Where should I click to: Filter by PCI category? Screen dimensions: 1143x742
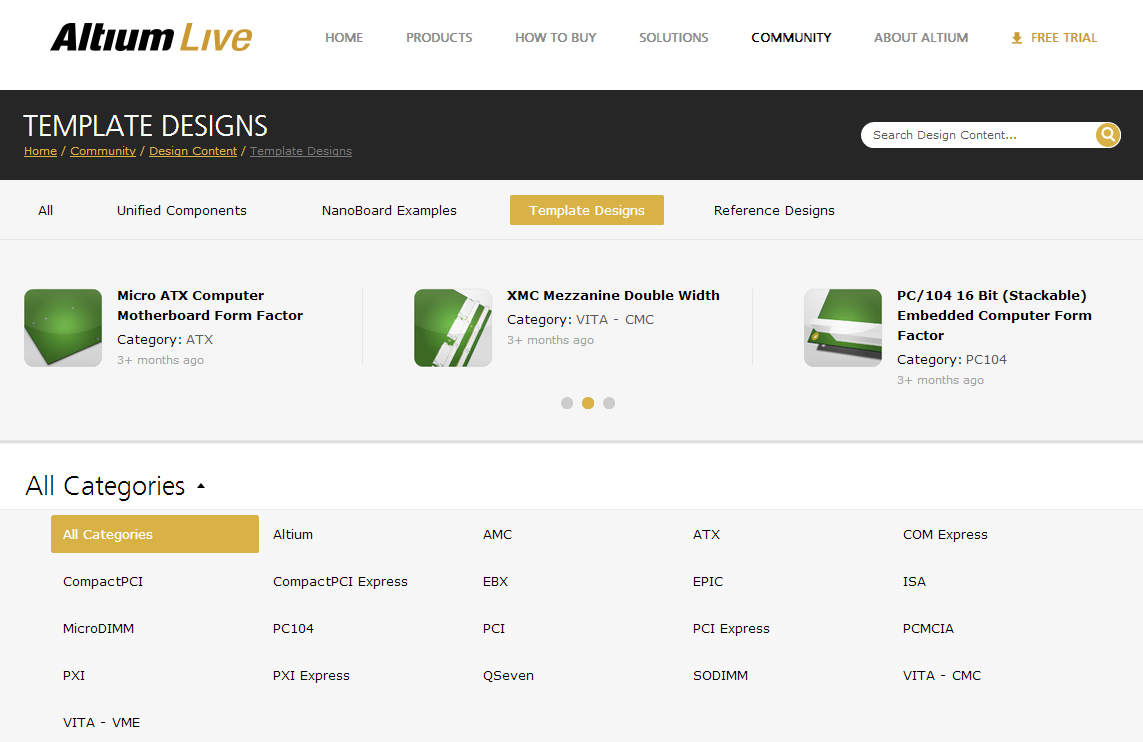pos(494,628)
